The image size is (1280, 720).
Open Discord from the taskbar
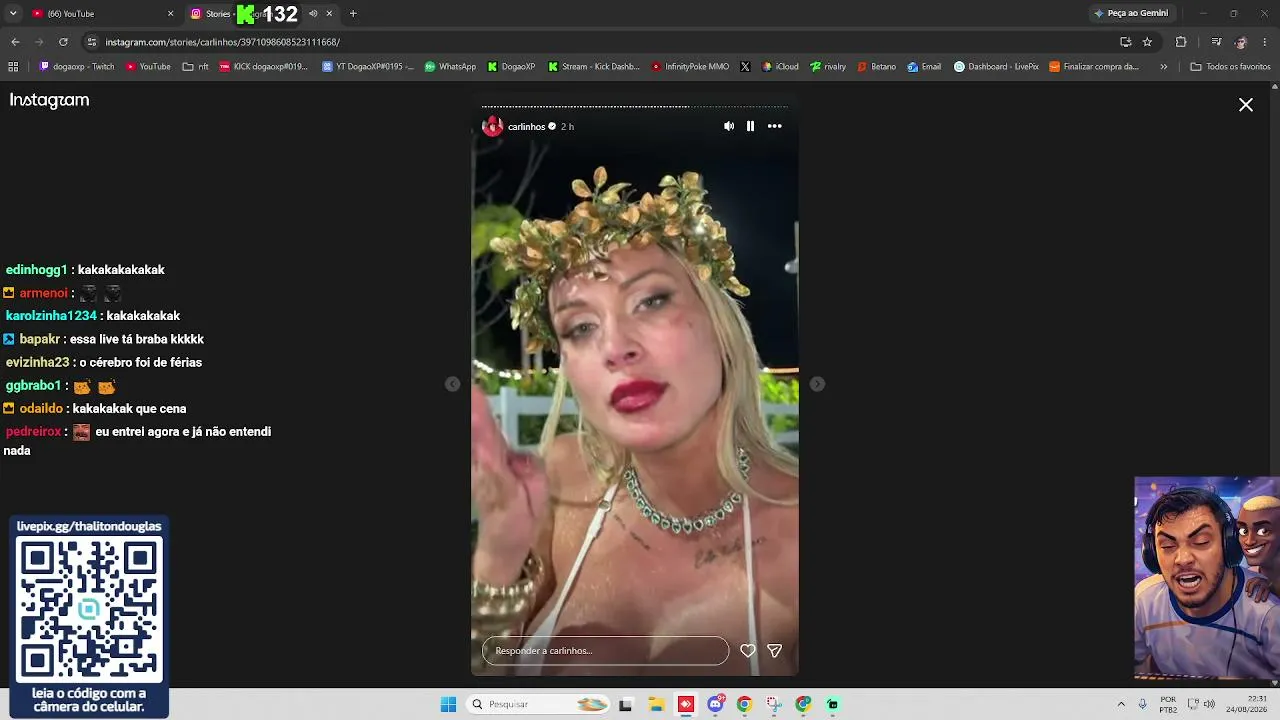click(x=715, y=704)
